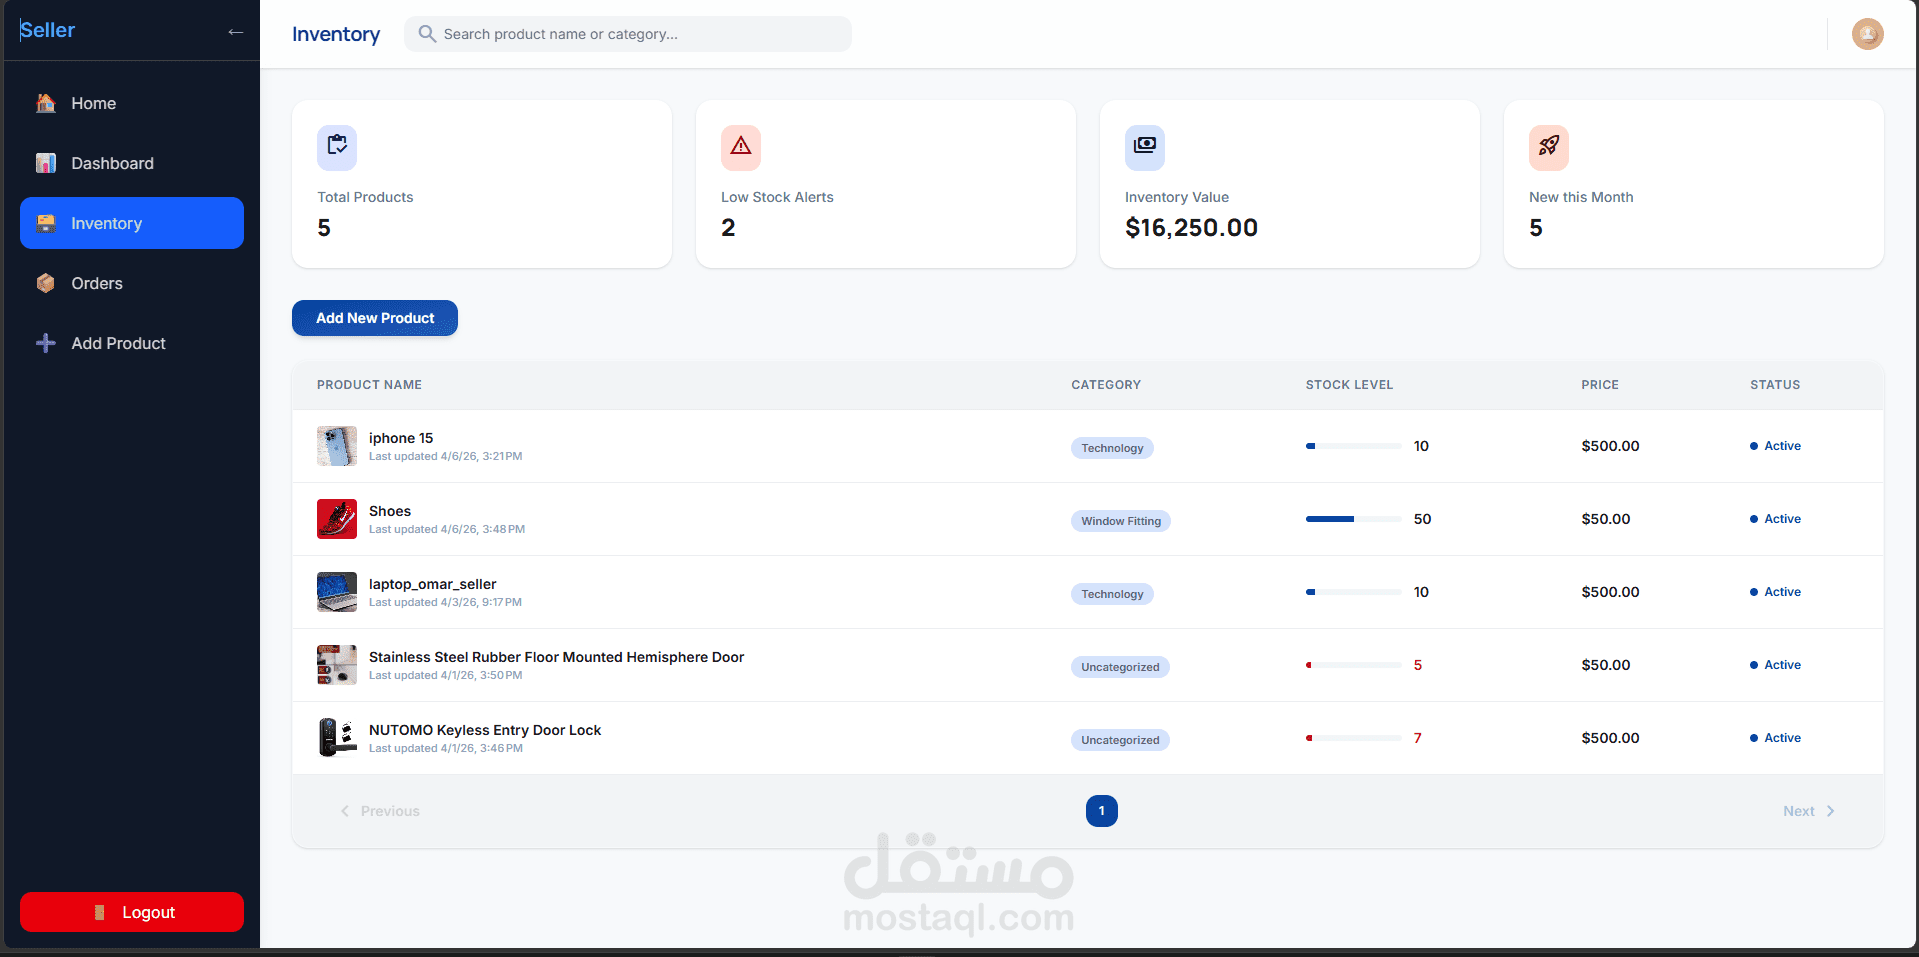The image size is (1919, 957).
Task: Click the PRODUCT NAME column header
Action: pos(369,385)
